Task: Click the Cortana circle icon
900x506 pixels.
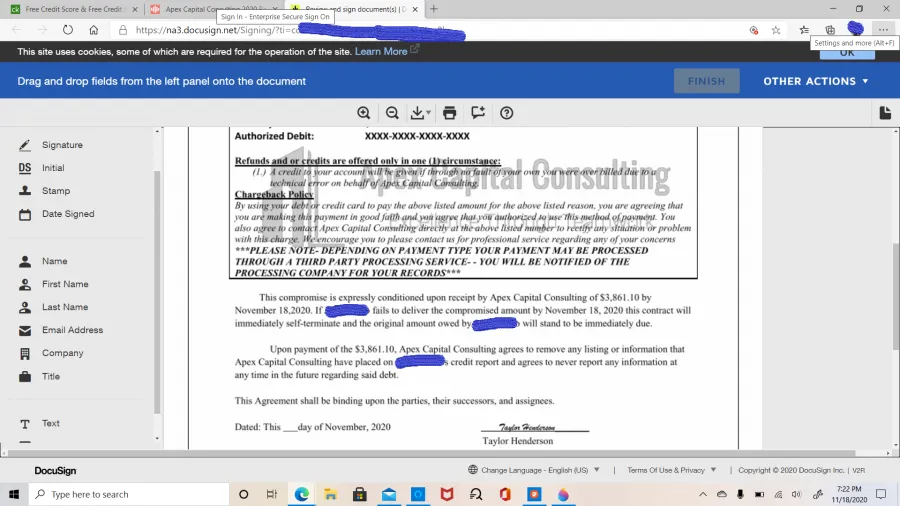Action: pos(243,494)
